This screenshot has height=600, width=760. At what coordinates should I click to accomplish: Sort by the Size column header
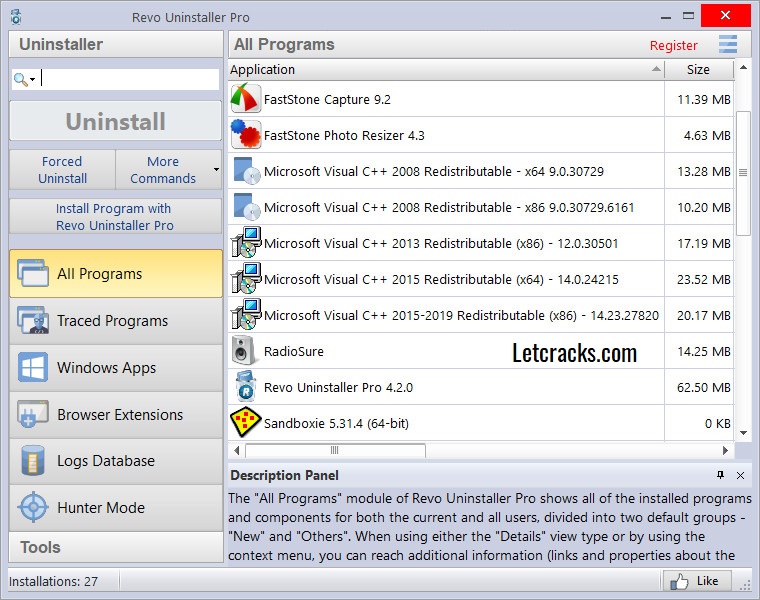pos(698,69)
